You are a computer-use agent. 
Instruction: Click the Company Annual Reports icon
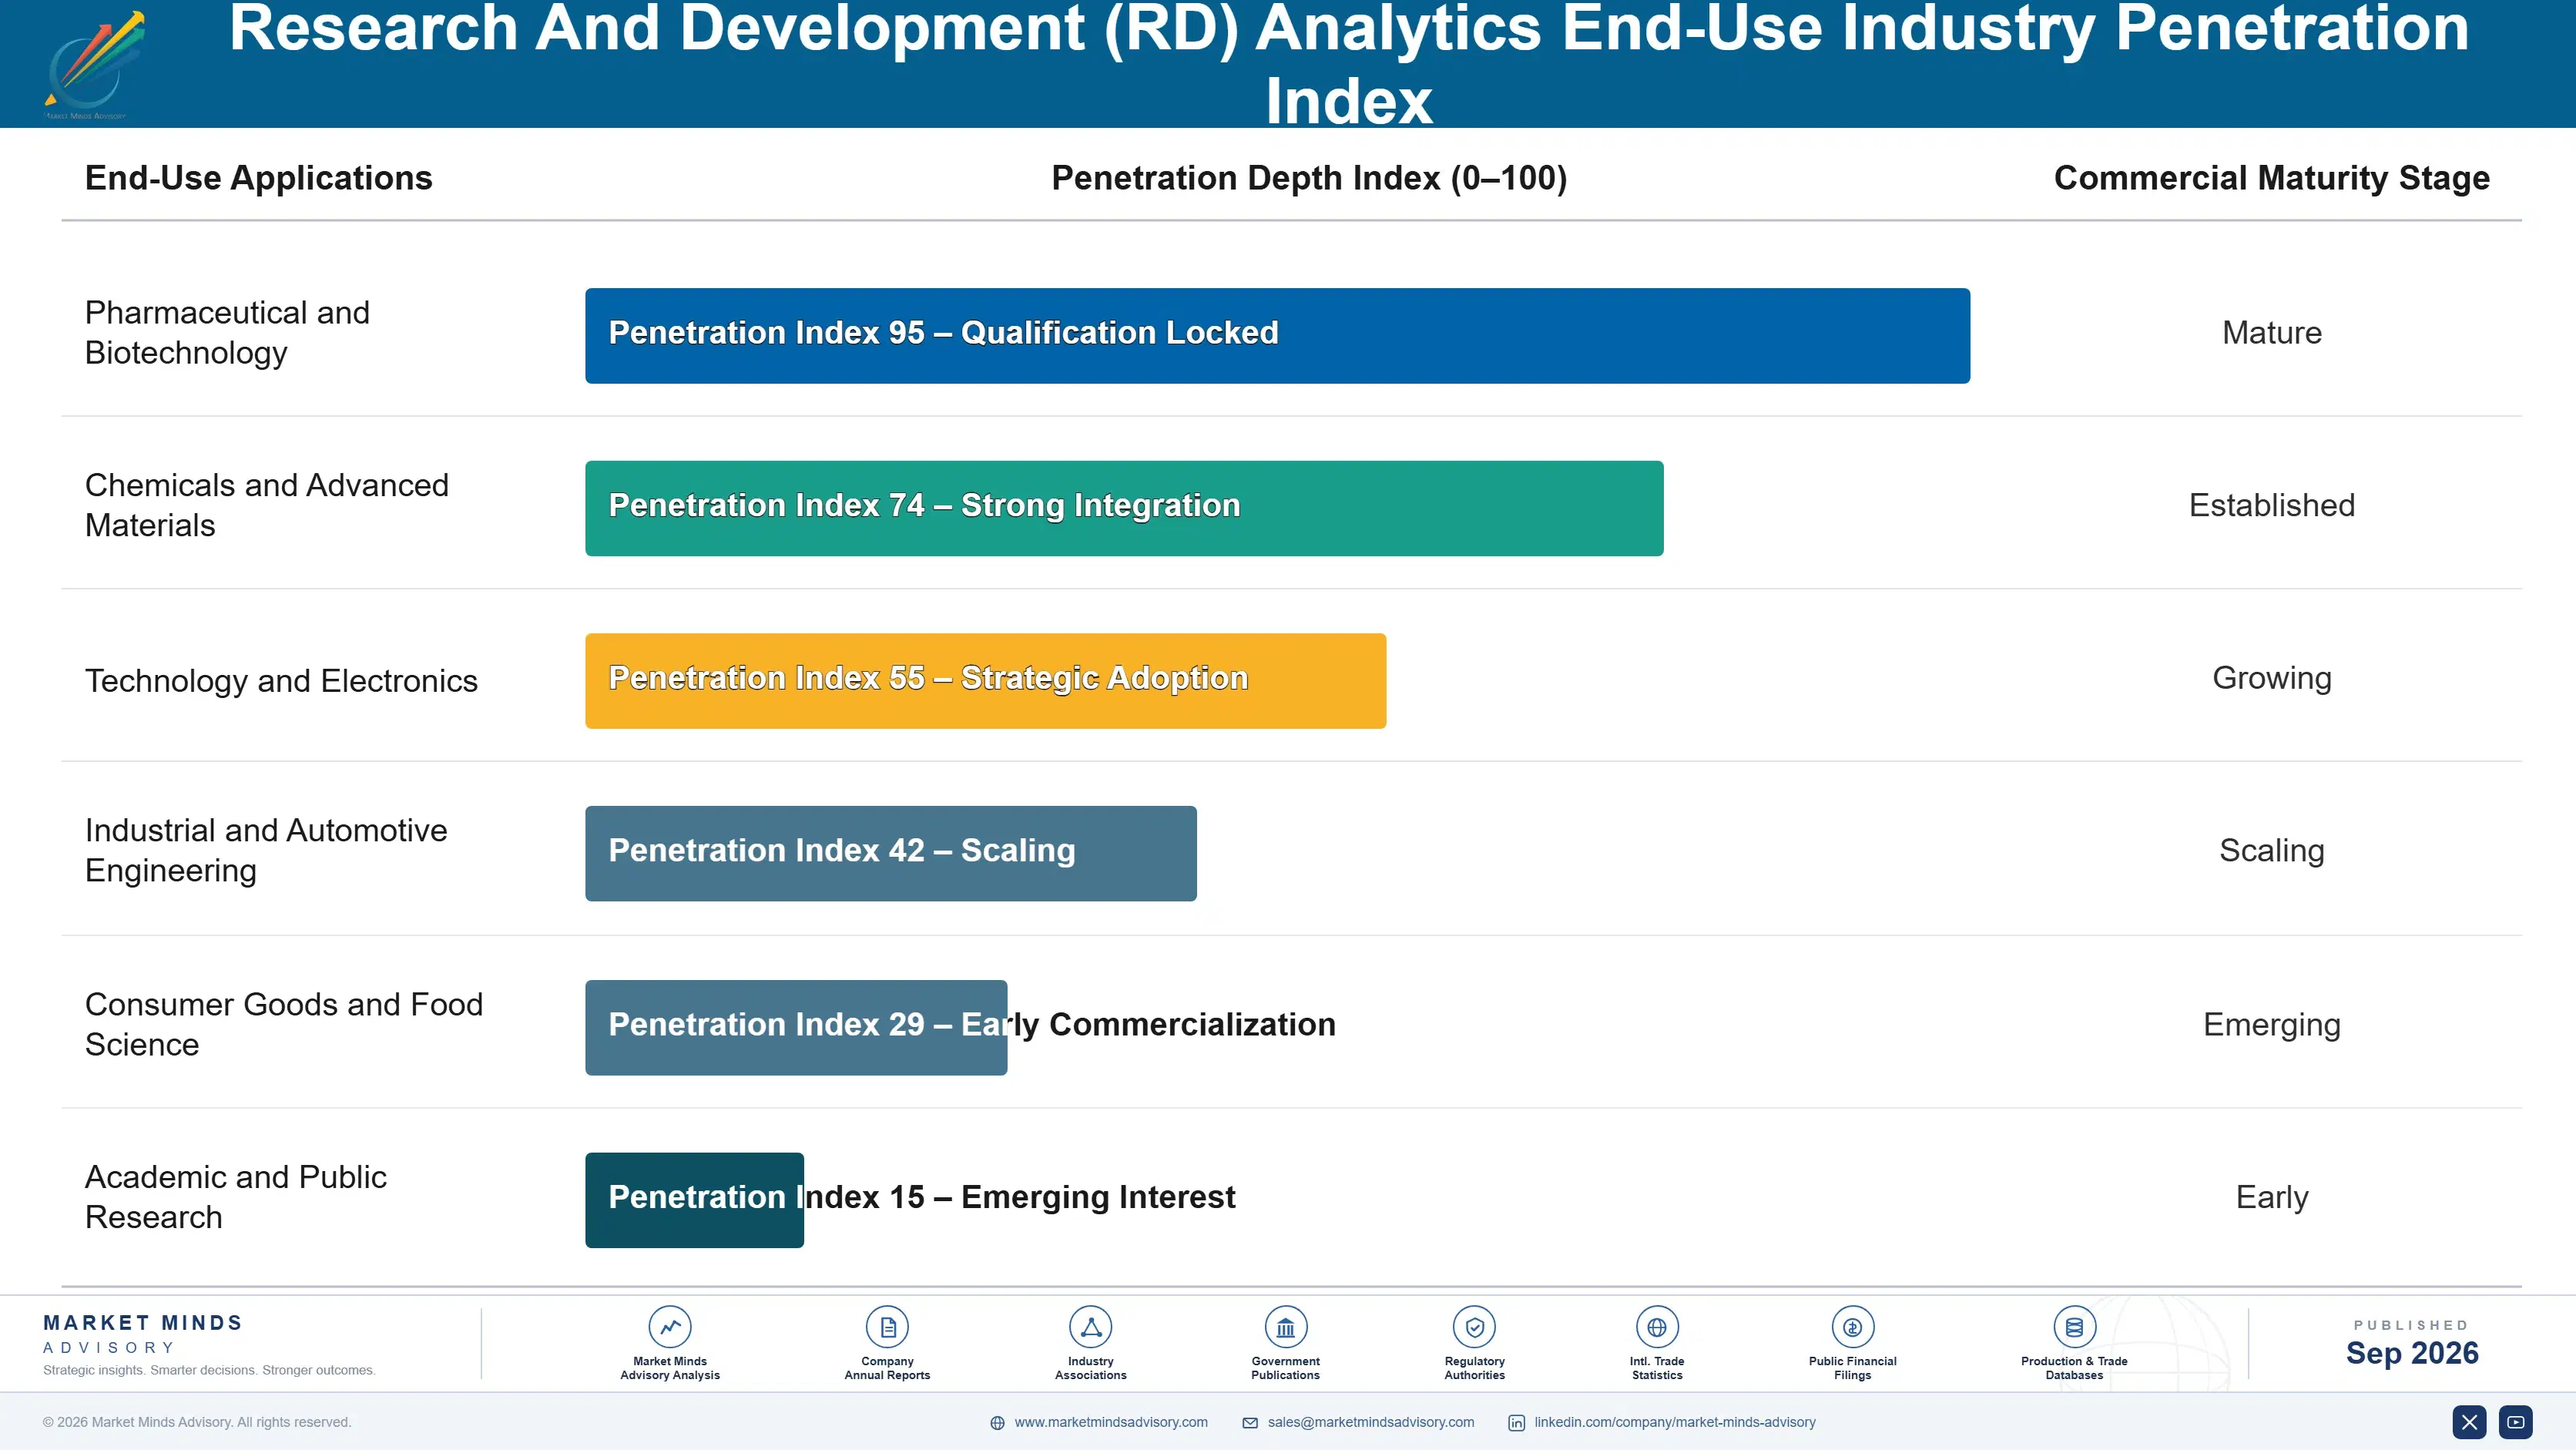coord(887,1327)
